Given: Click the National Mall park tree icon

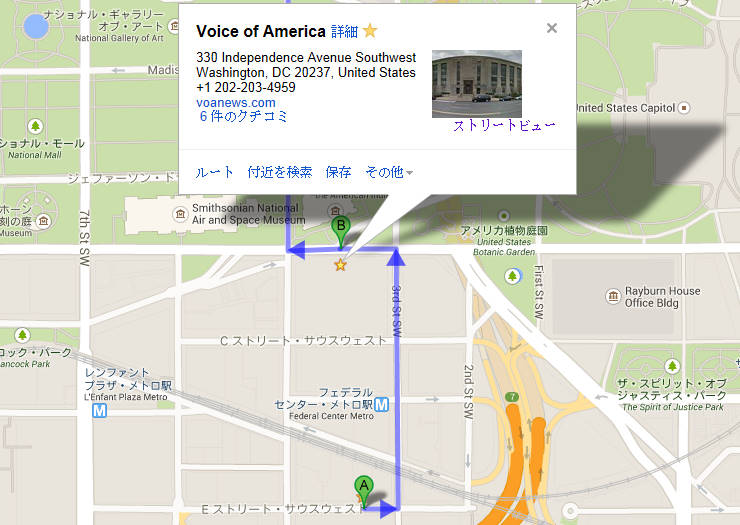Looking at the screenshot, I should pyautogui.click(x=35, y=126).
